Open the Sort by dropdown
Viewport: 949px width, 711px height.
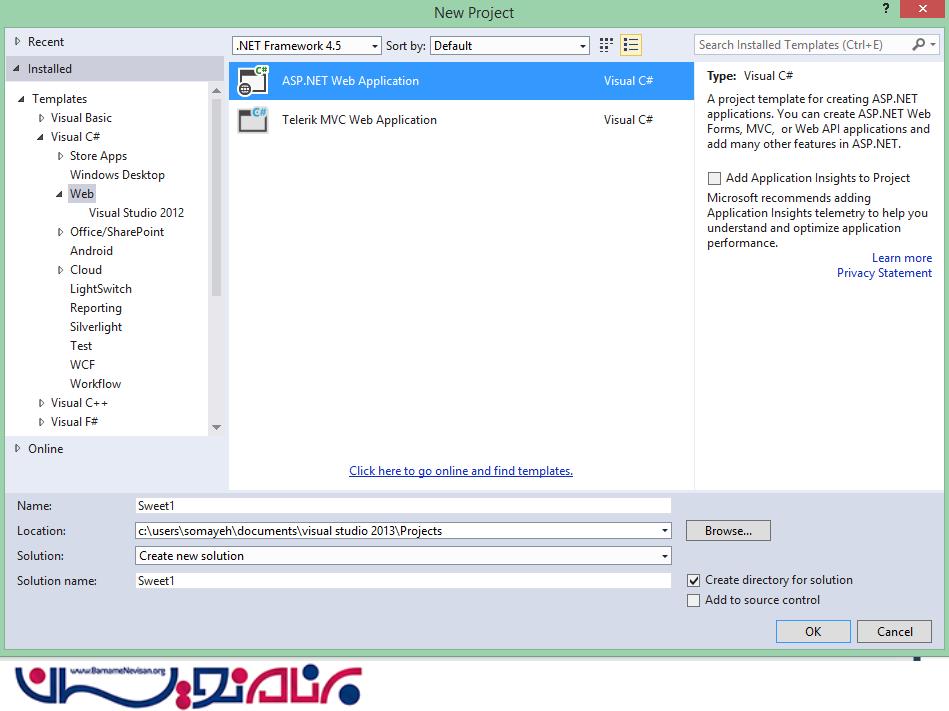pos(510,46)
